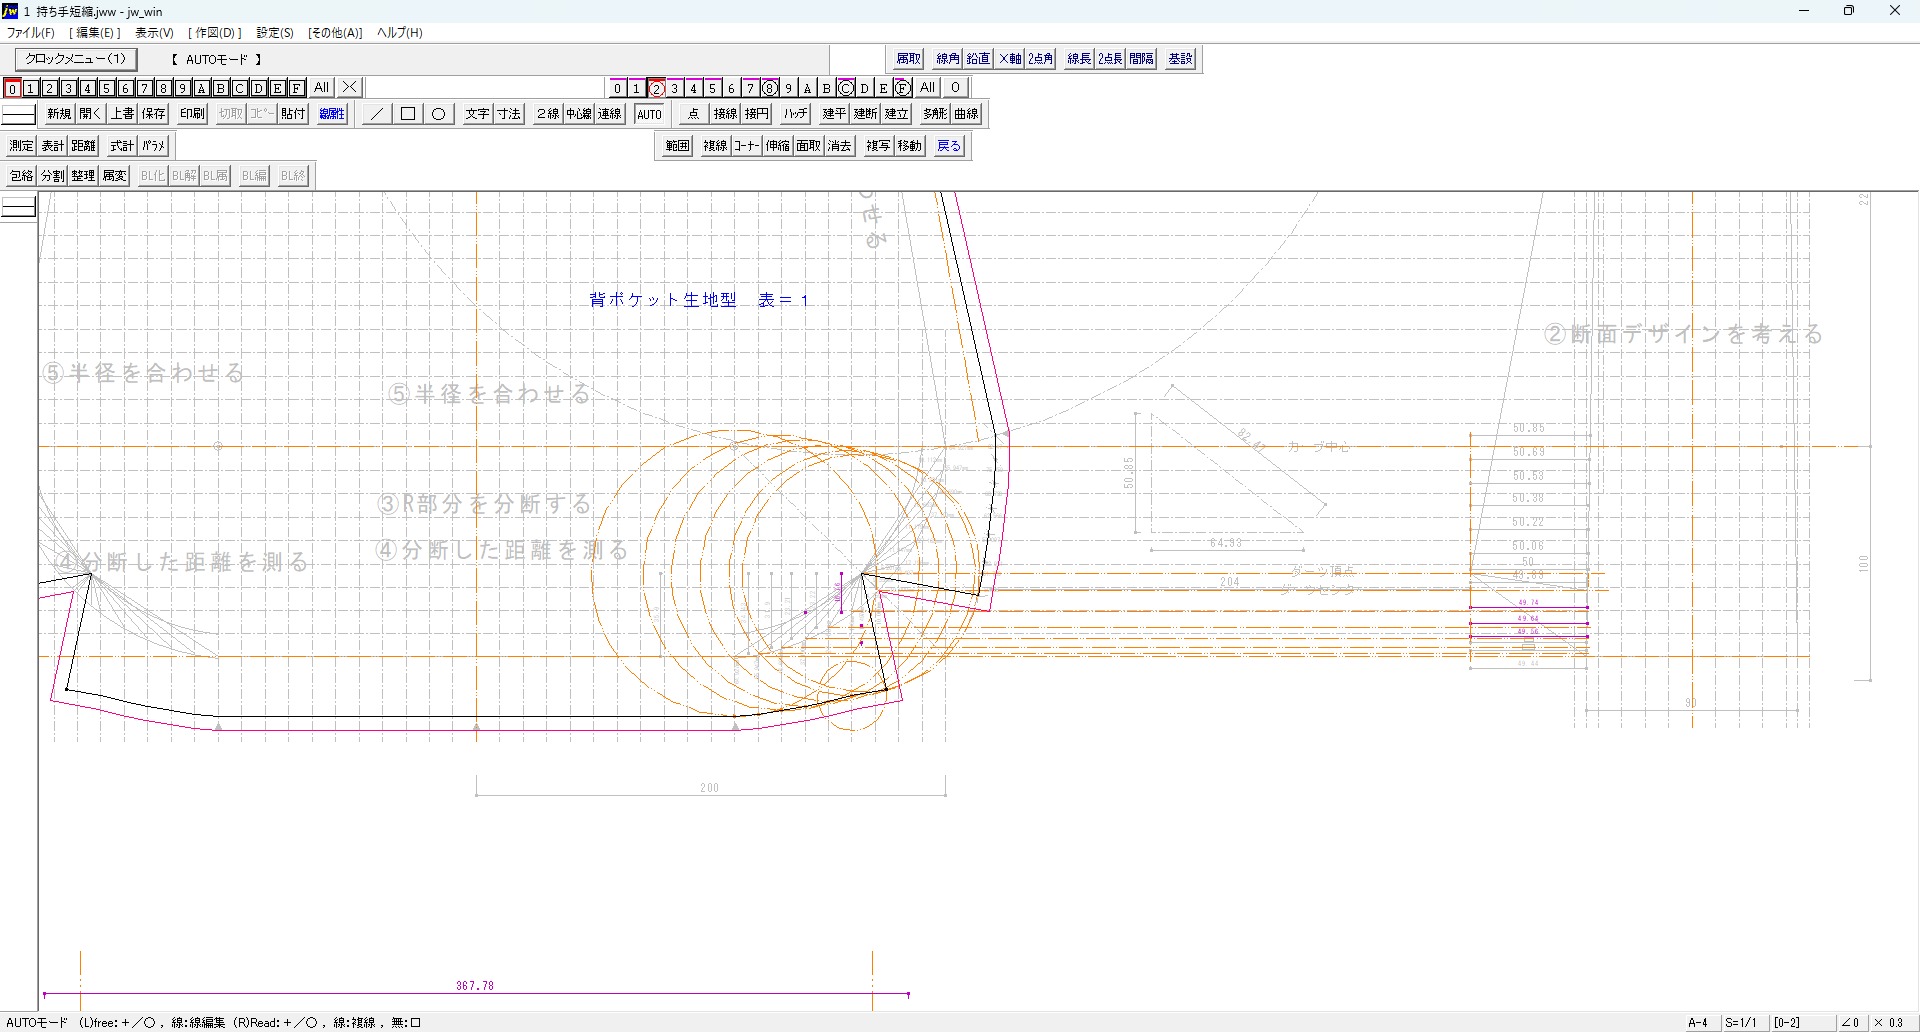Image resolution: width=1920 pixels, height=1032 pixels.
Task: Open the ファイル(F) menu
Action: (x=31, y=33)
